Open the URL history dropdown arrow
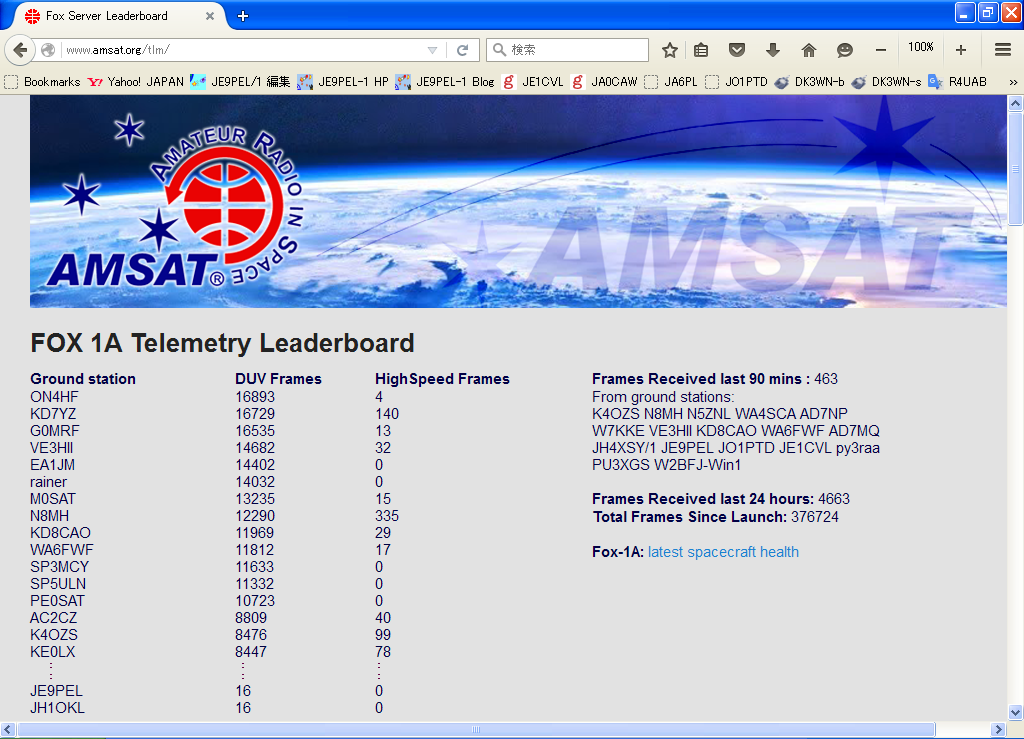This screenshot has width=1024, height=739. point(432,50)
